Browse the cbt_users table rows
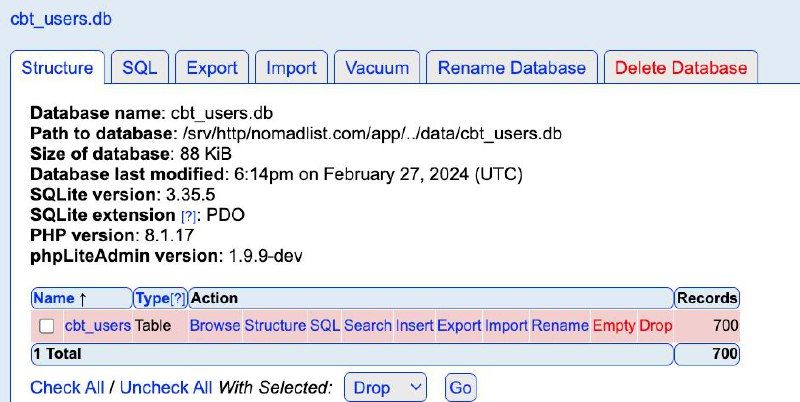The image size is (800, 402). coord(215,326)
